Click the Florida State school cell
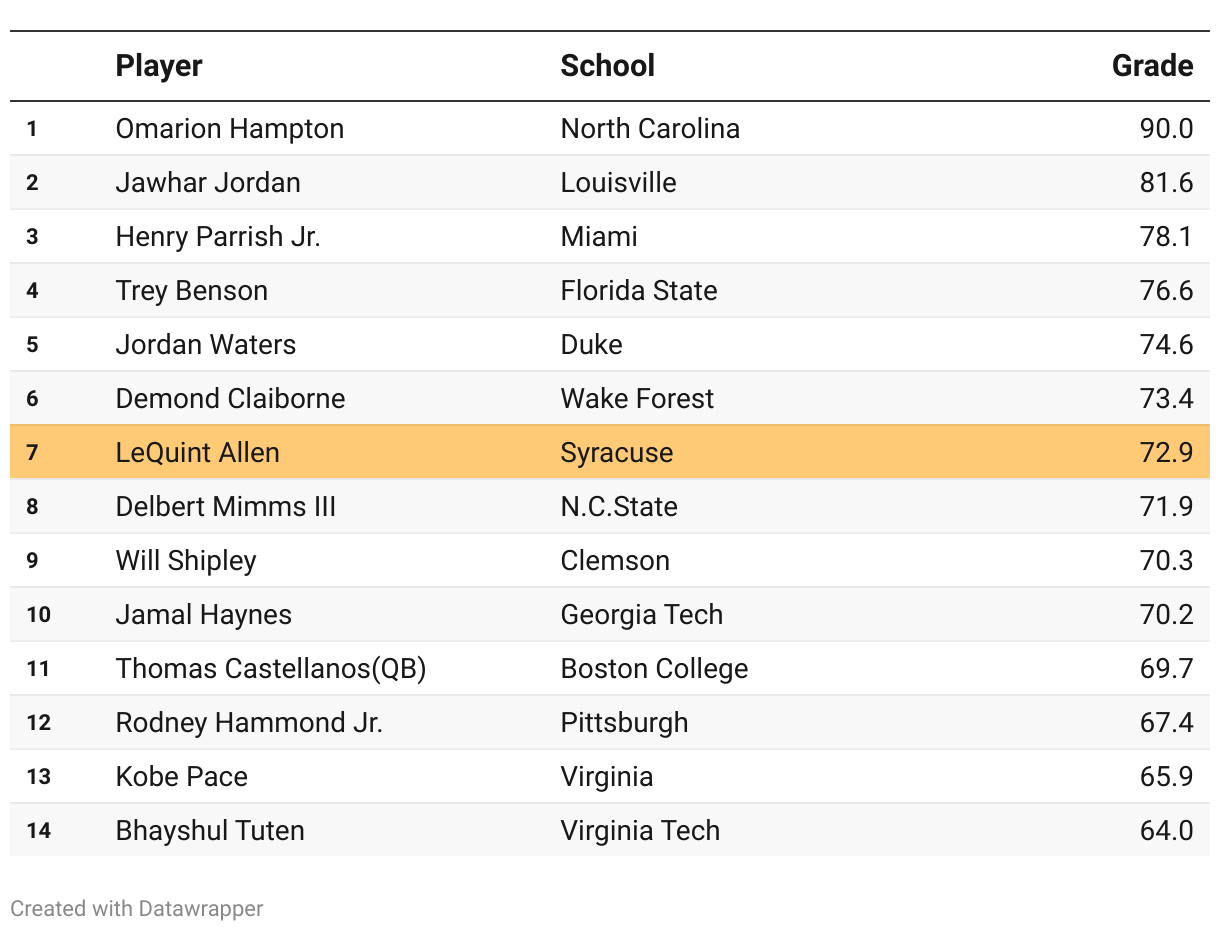The height and width of the screenshot is (932, 1220). point(639,291)
